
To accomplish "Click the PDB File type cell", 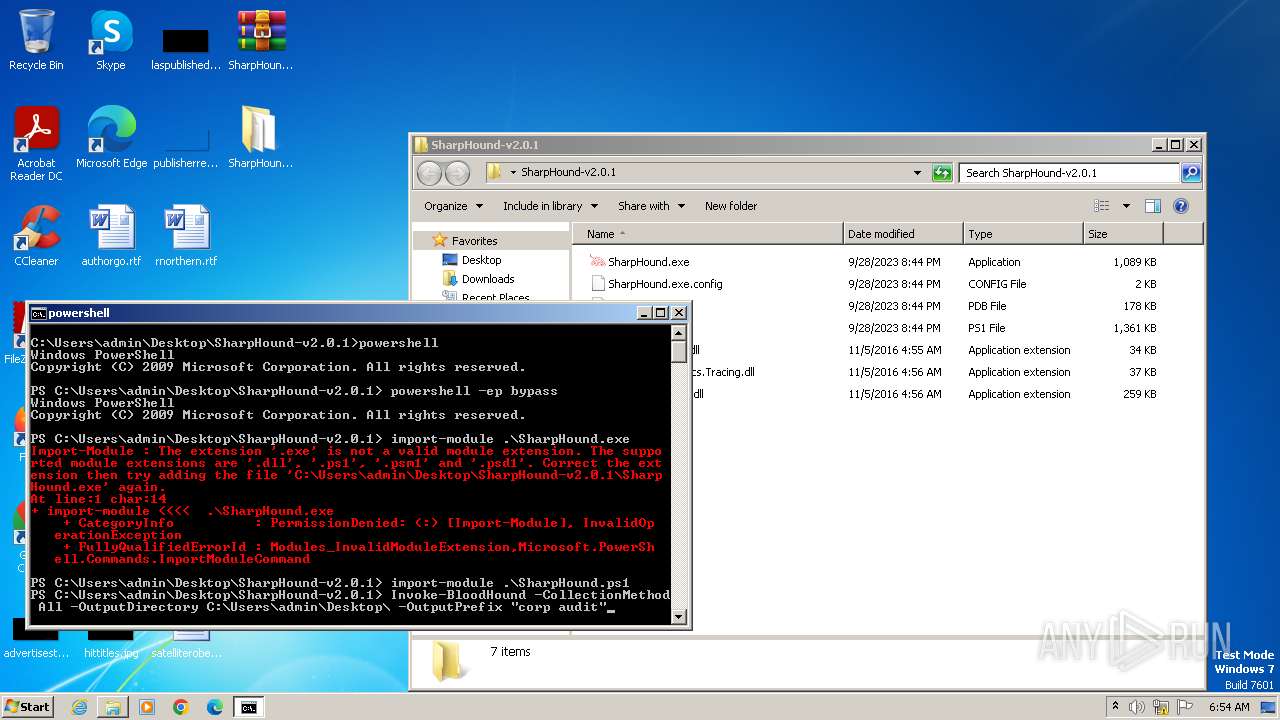I will coord(987,306).
